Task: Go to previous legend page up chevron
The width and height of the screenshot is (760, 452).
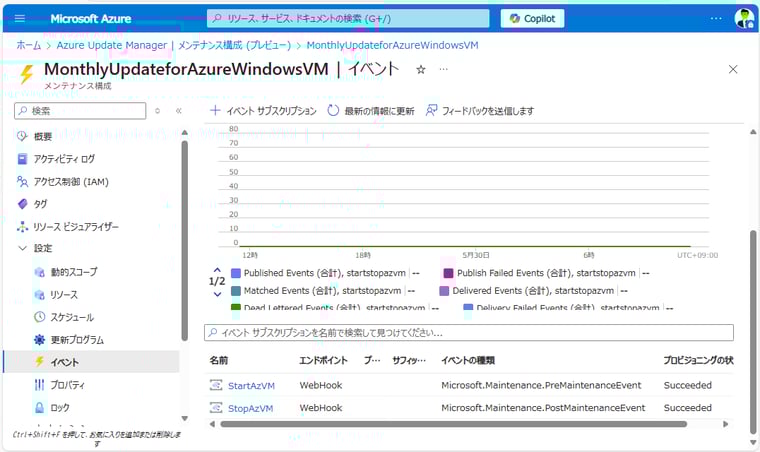Action: [x=217, y=270]
